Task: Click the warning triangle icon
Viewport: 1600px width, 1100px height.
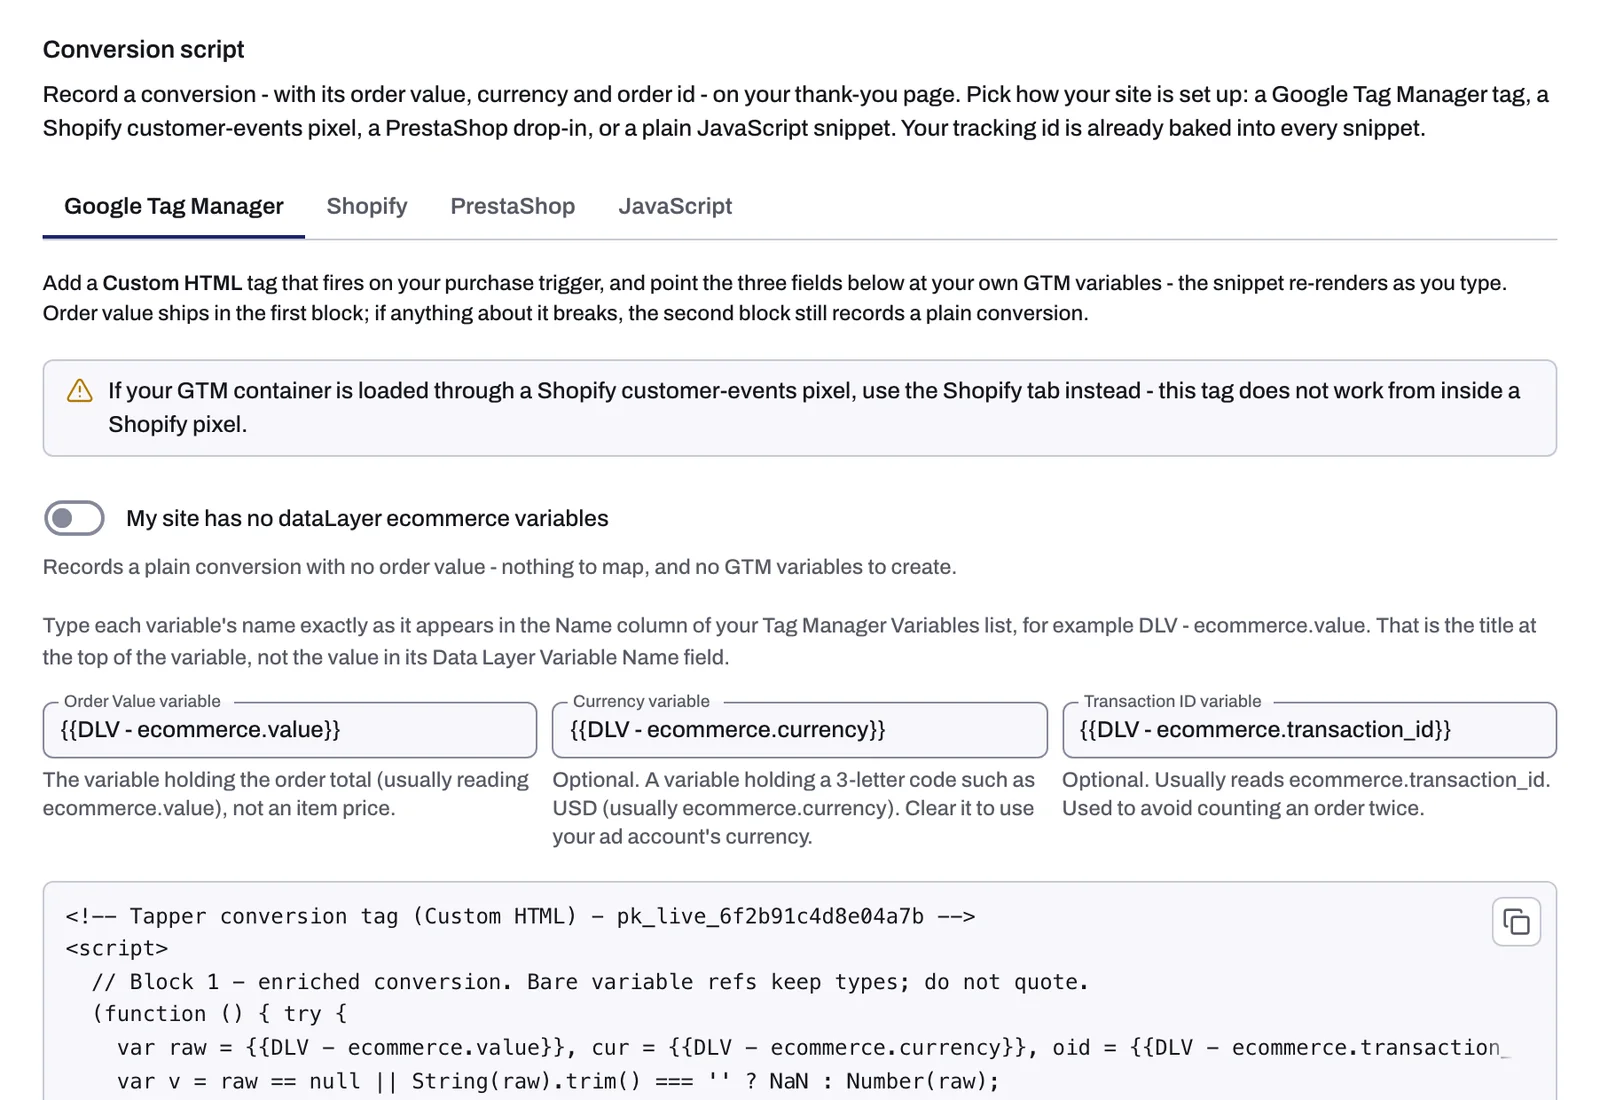Action: point(80,391)
